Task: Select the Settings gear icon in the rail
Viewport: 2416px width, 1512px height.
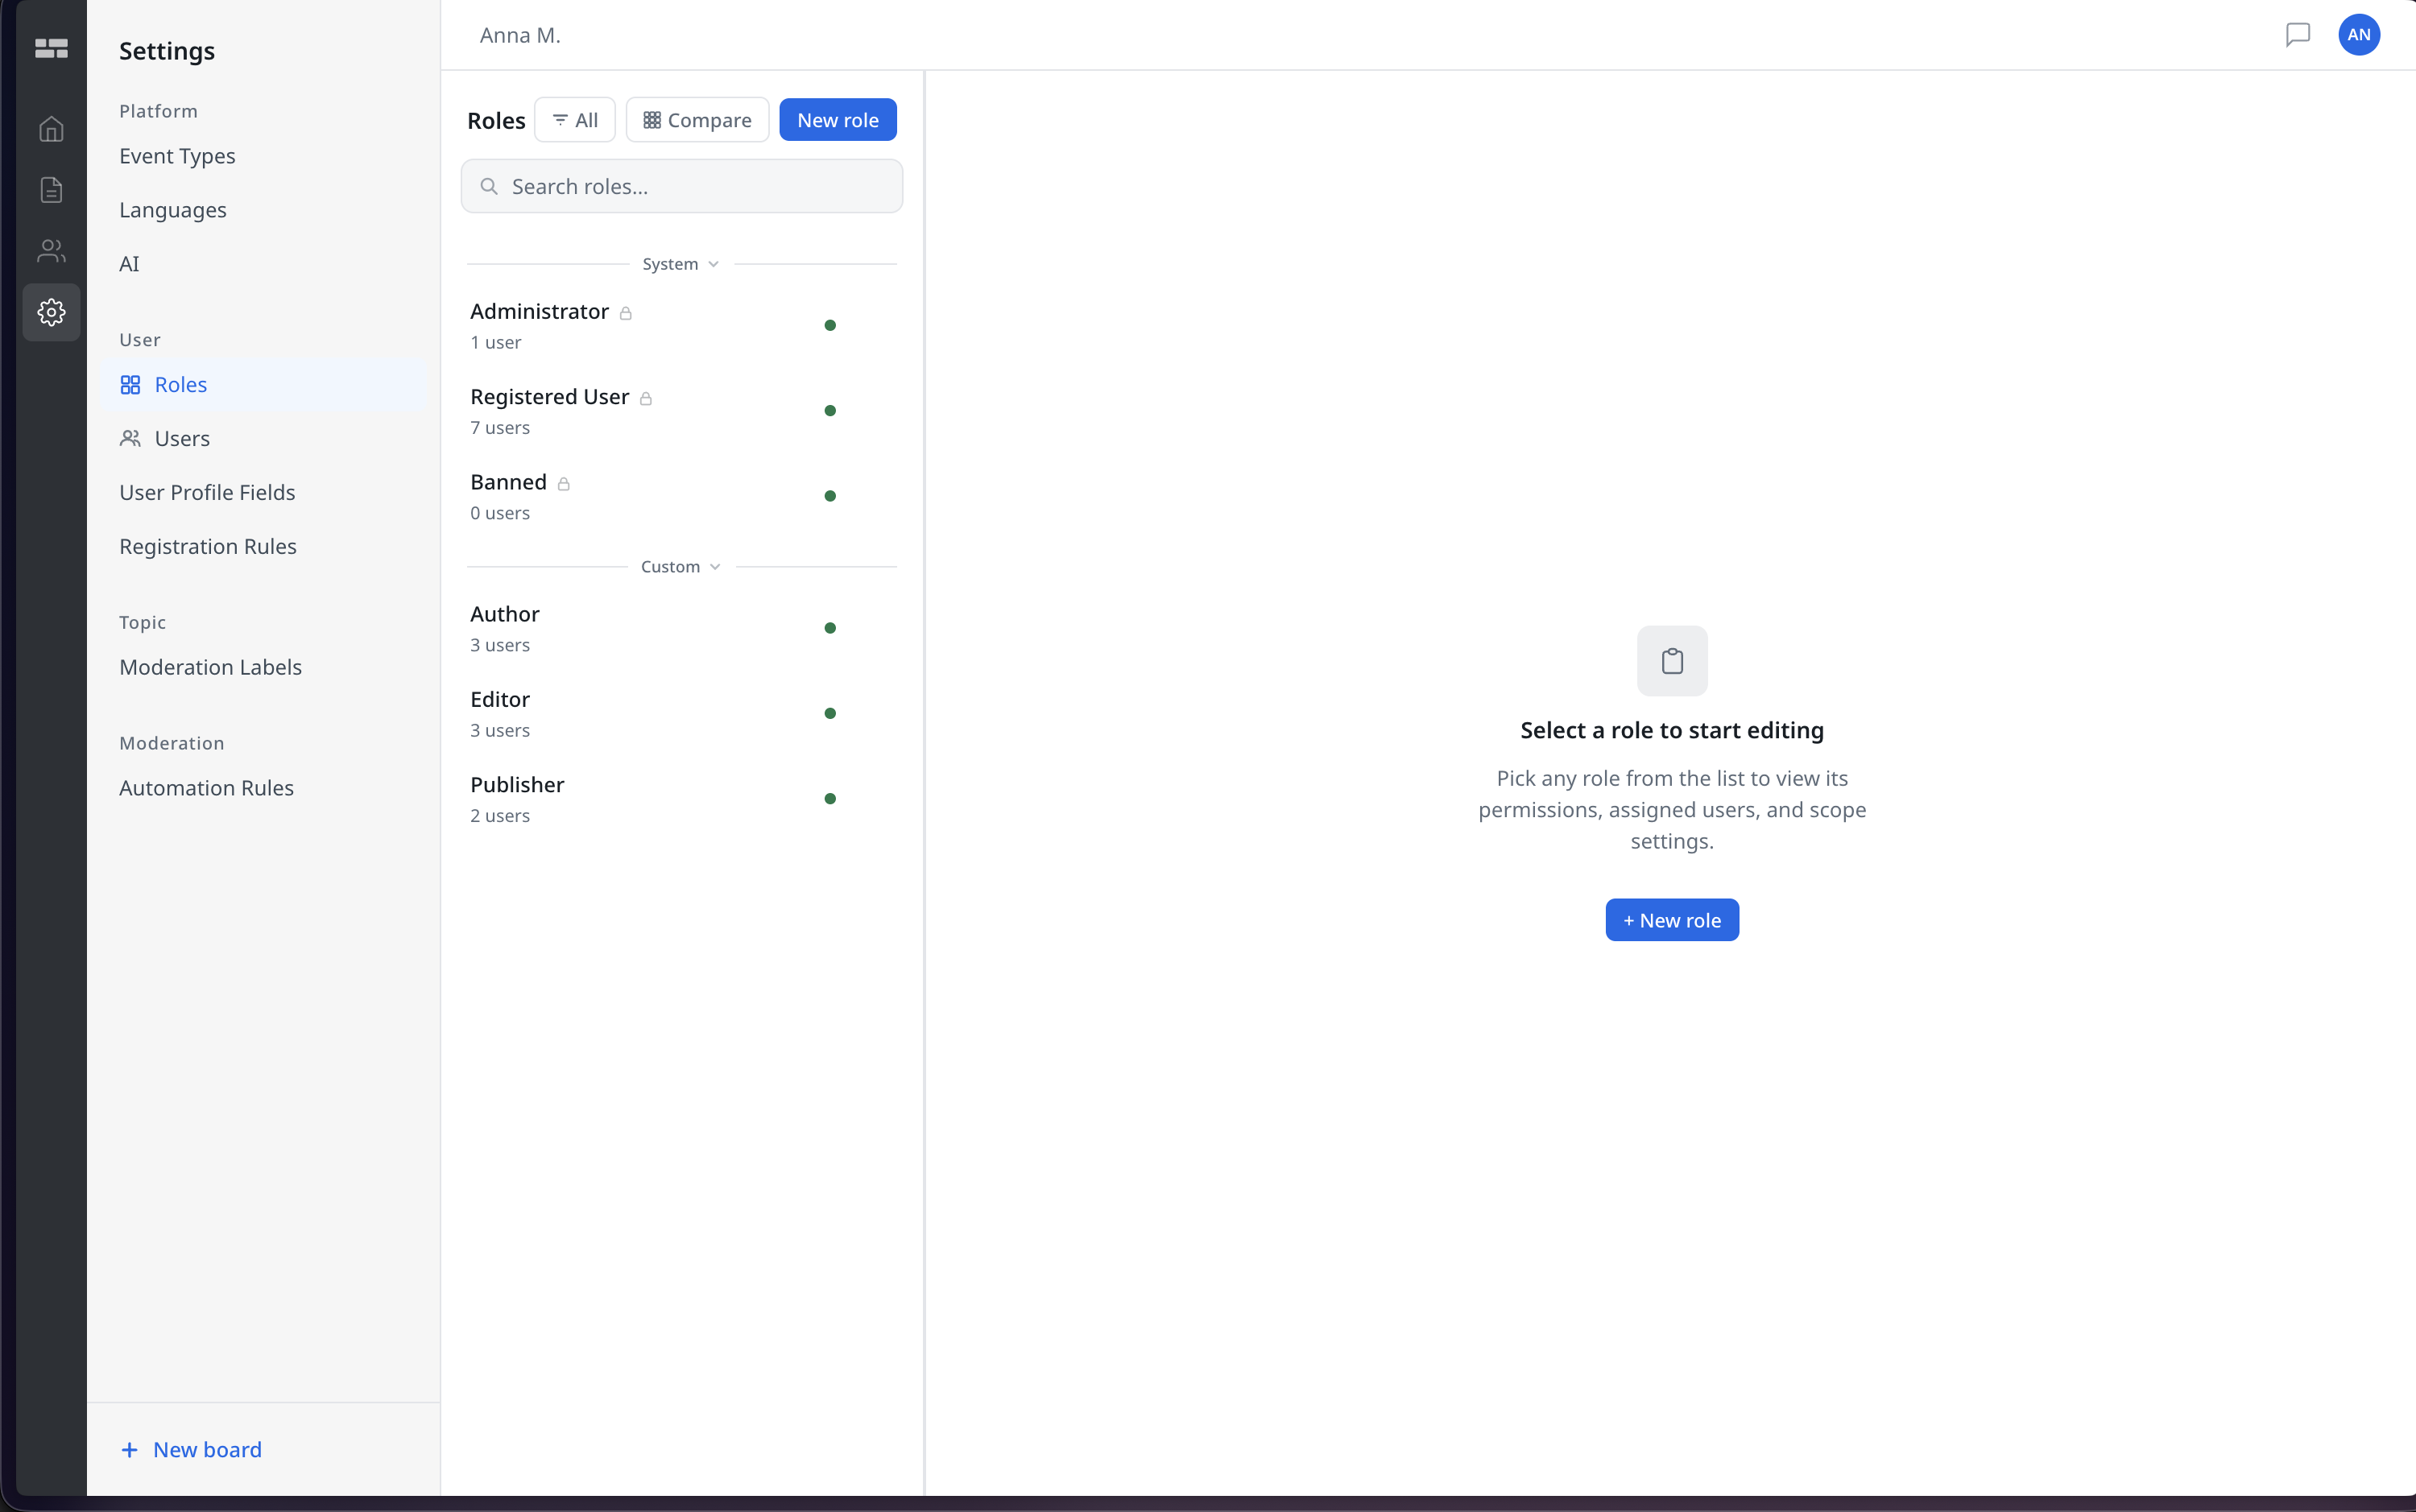Action: [x=51, y=312]
